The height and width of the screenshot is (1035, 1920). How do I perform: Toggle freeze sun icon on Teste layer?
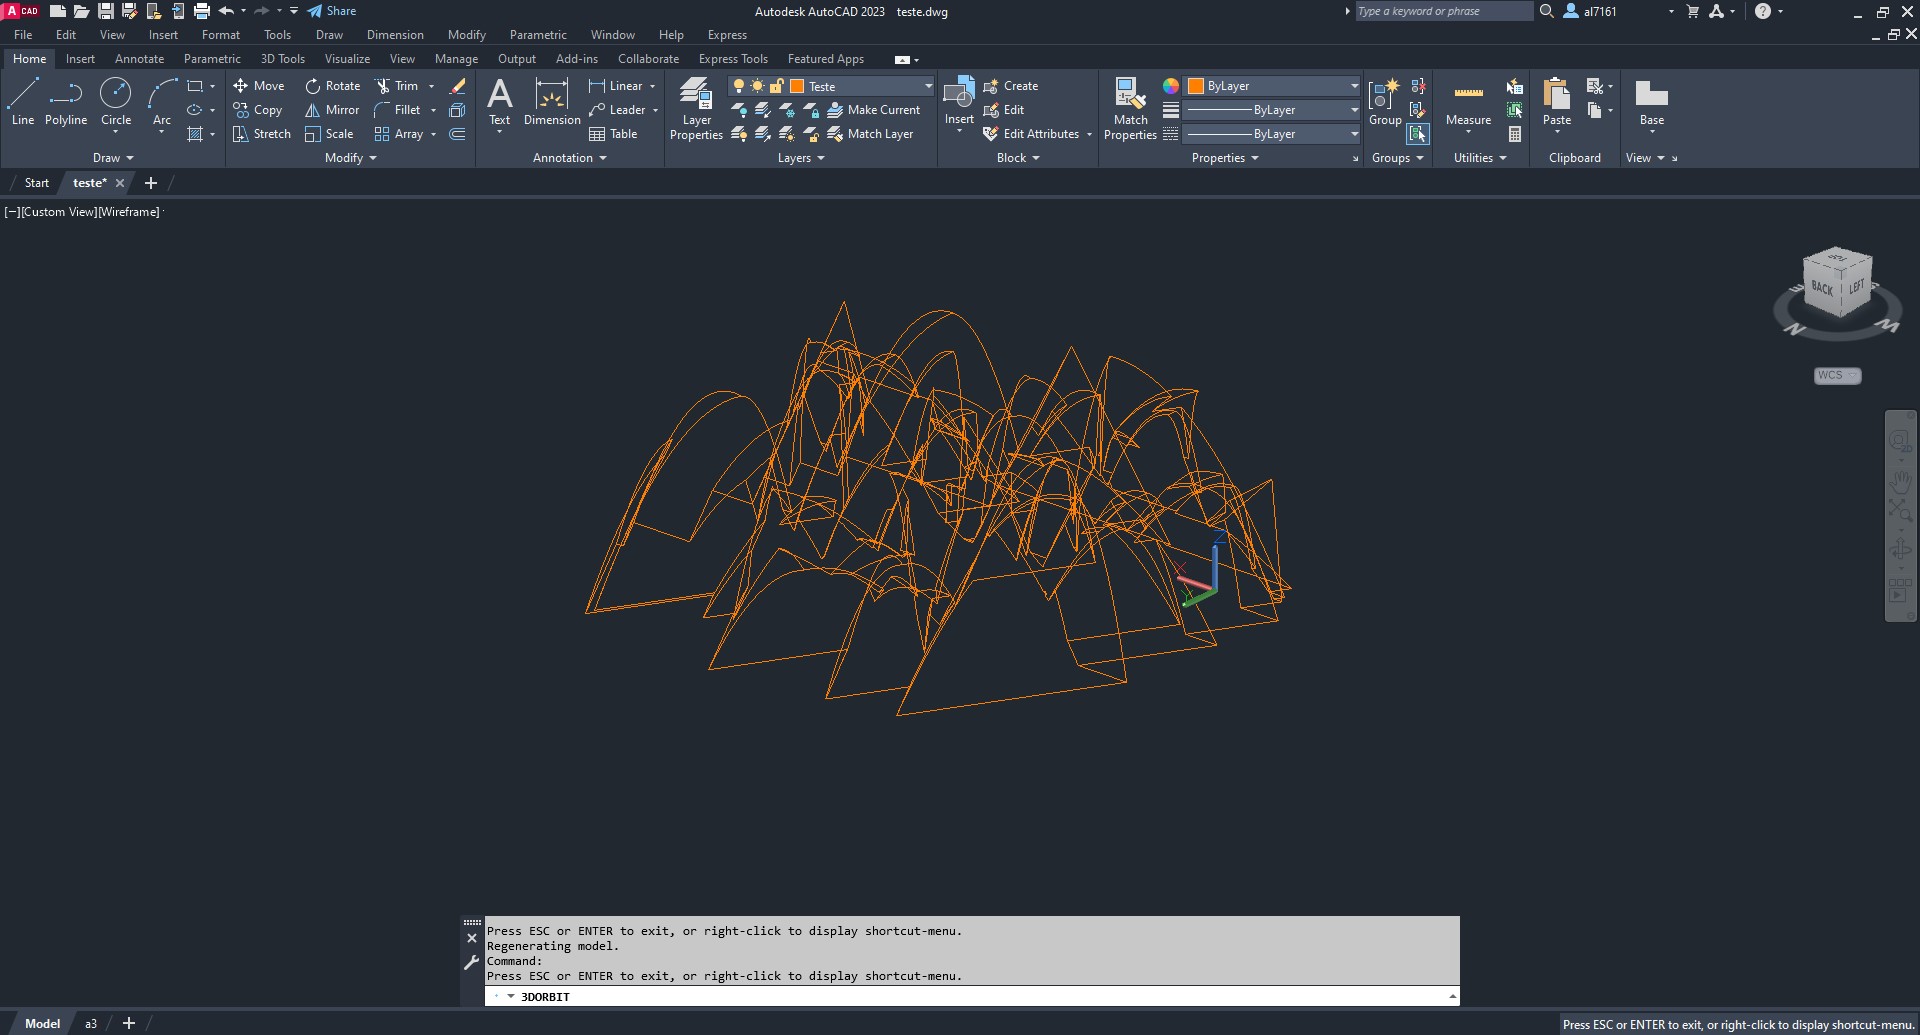tap(757, 86)
